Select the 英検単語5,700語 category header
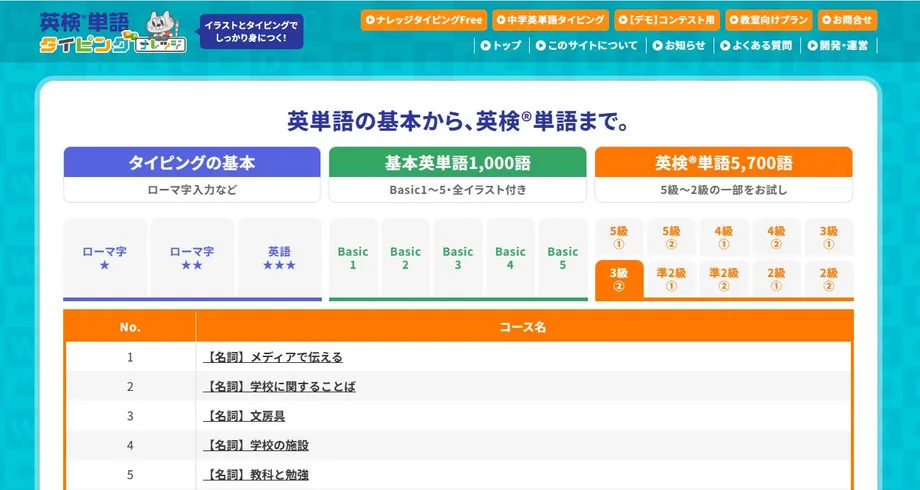Viewport: 920px width, 490px height. (x=723, y=163)
